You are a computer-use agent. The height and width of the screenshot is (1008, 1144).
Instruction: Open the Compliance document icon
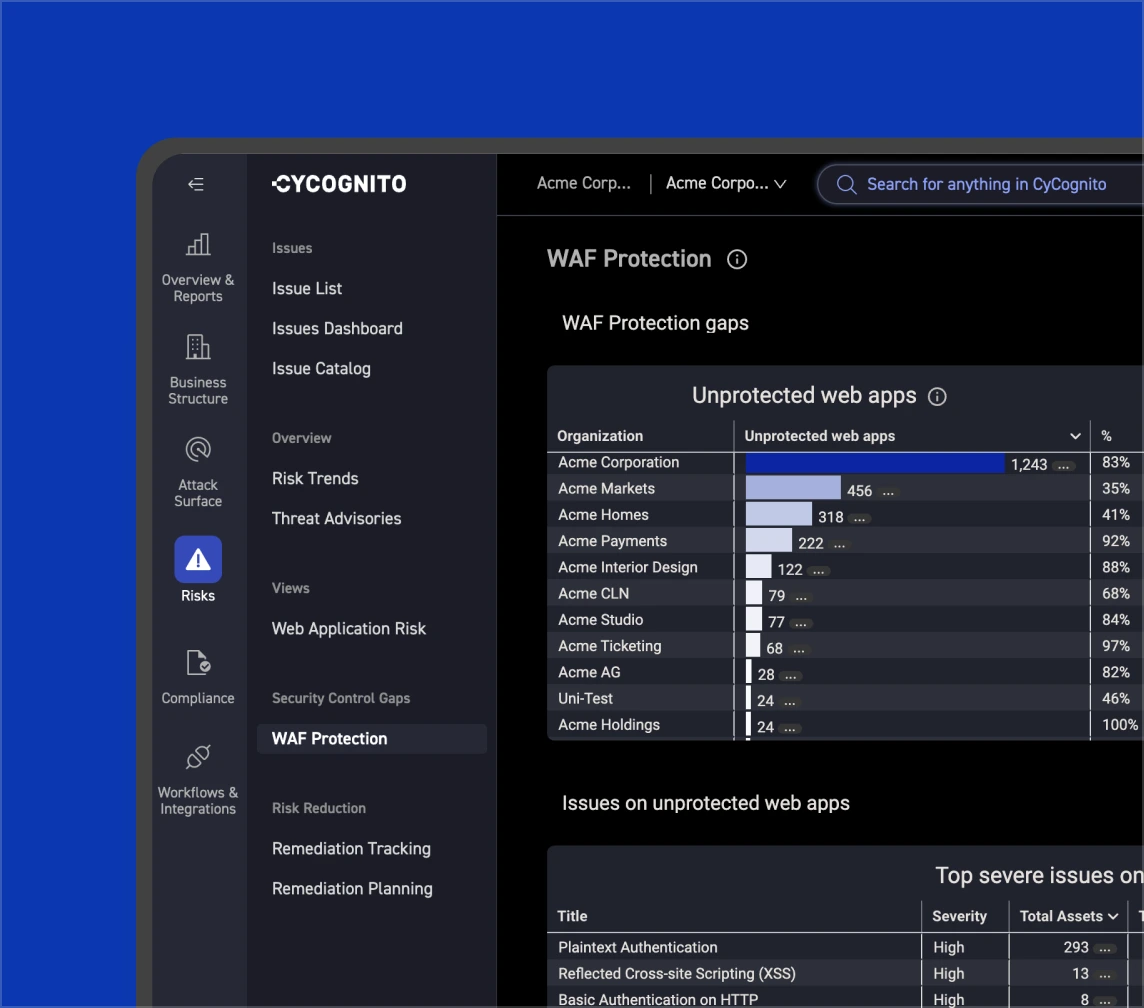coord(198,663)
